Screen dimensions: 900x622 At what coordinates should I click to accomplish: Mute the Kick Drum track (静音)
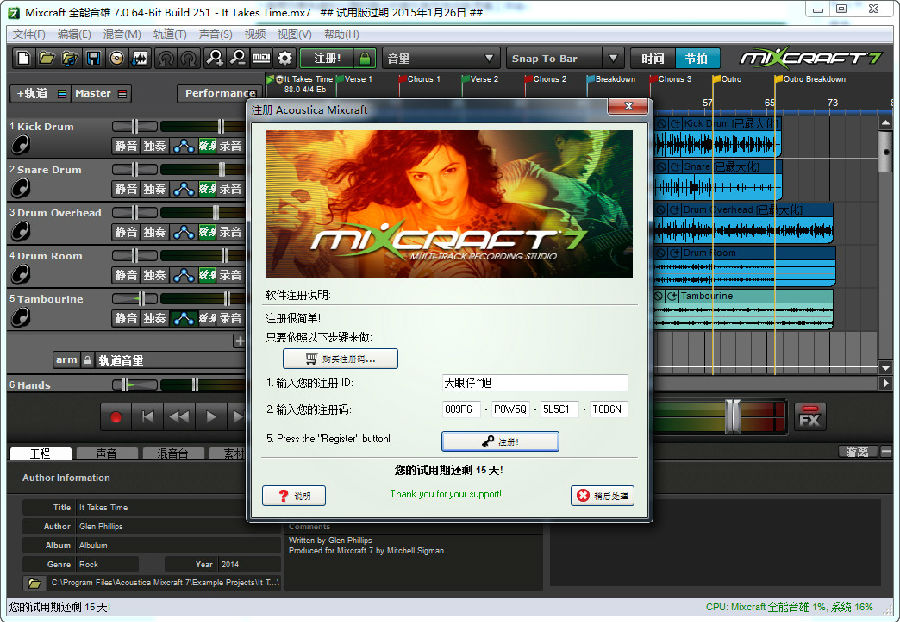pos(126,146)
